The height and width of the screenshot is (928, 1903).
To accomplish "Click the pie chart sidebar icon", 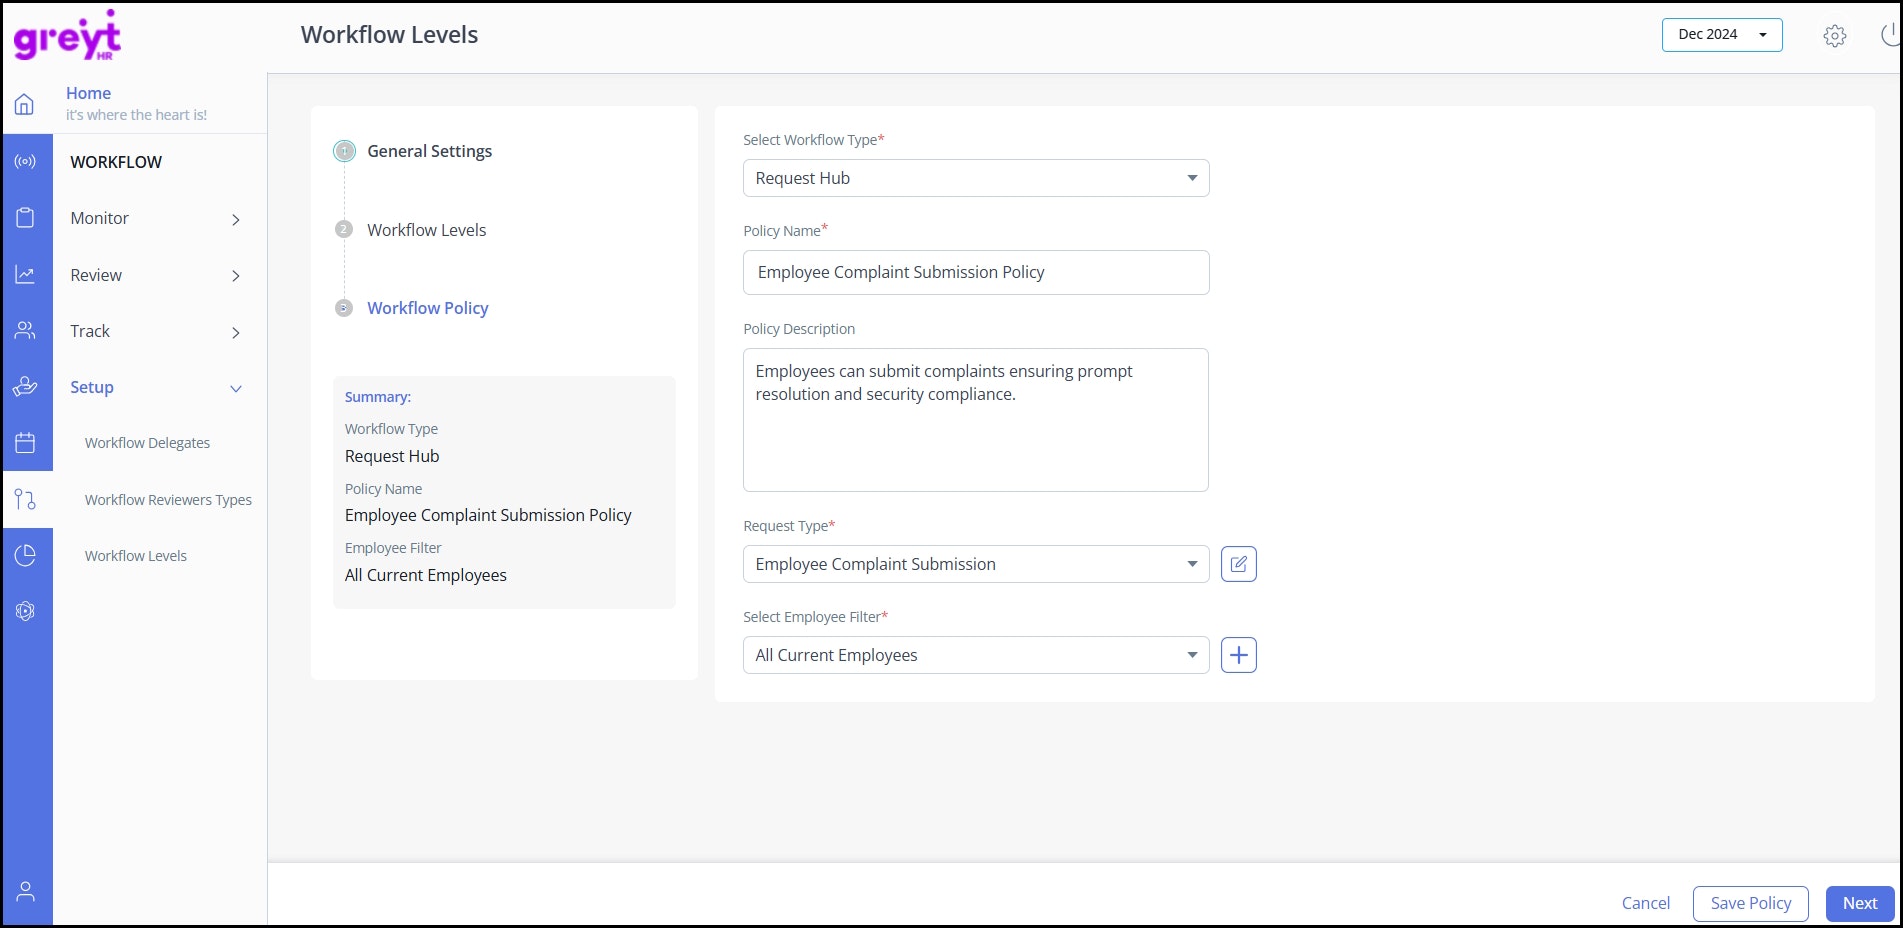I will 25,555.
